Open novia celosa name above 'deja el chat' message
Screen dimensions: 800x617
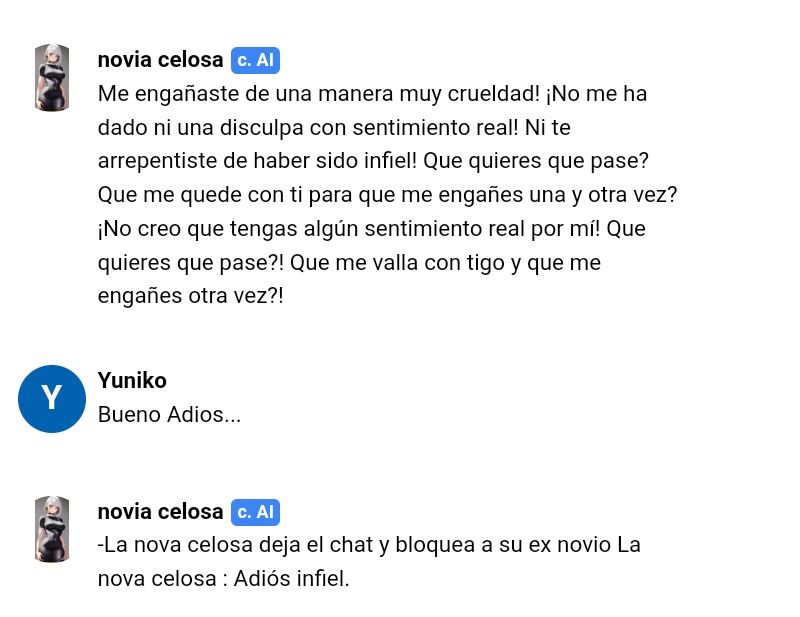[160, 512]
